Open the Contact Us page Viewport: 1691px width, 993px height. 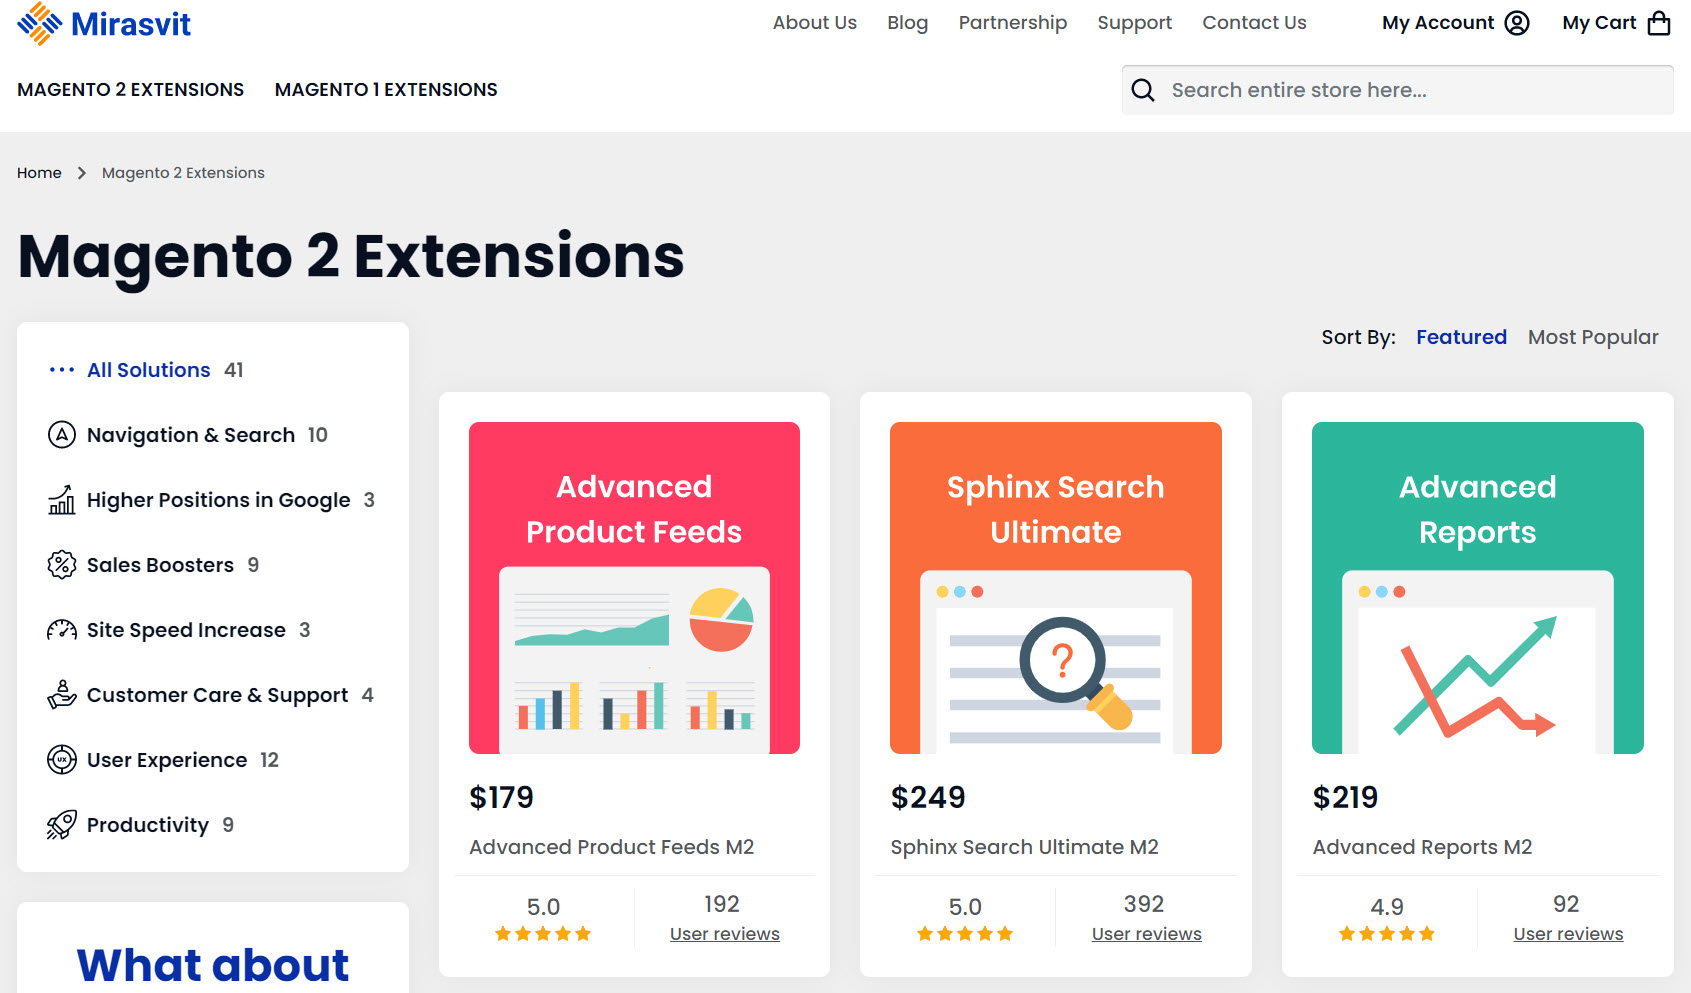click(1254, 23)
